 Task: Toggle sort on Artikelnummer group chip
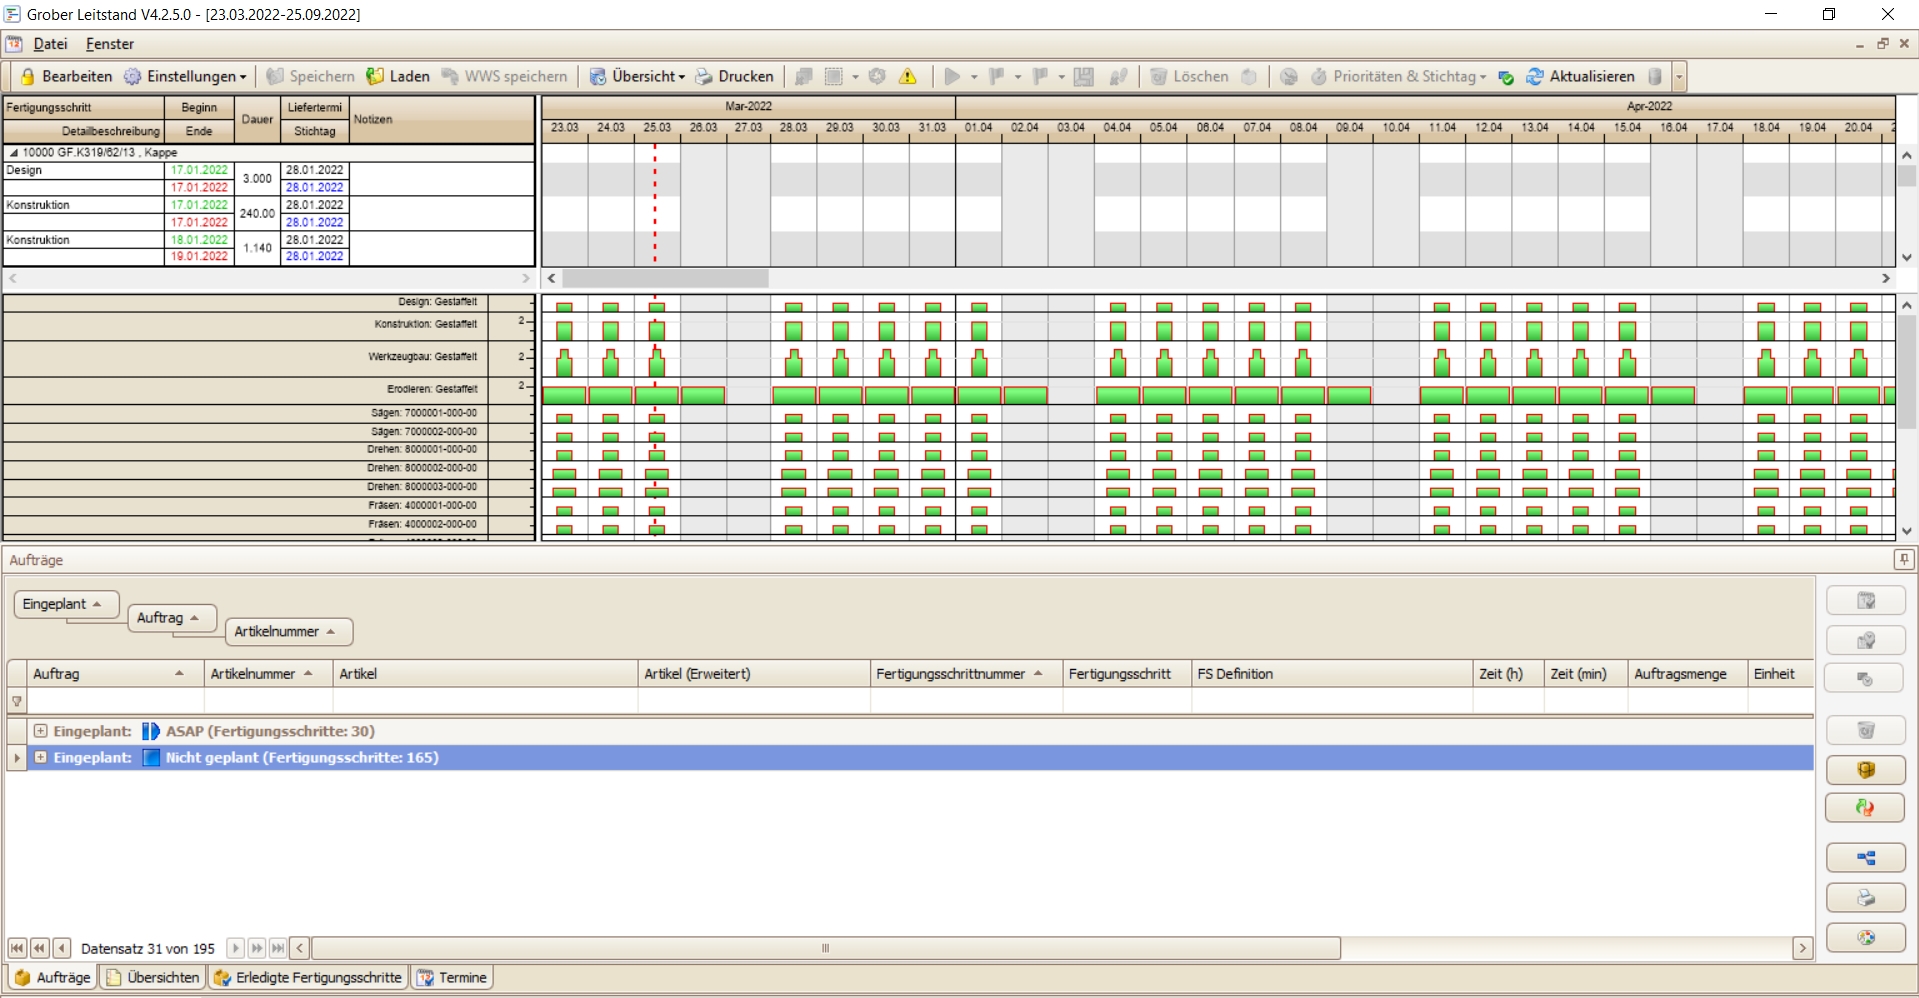[288, 632]
